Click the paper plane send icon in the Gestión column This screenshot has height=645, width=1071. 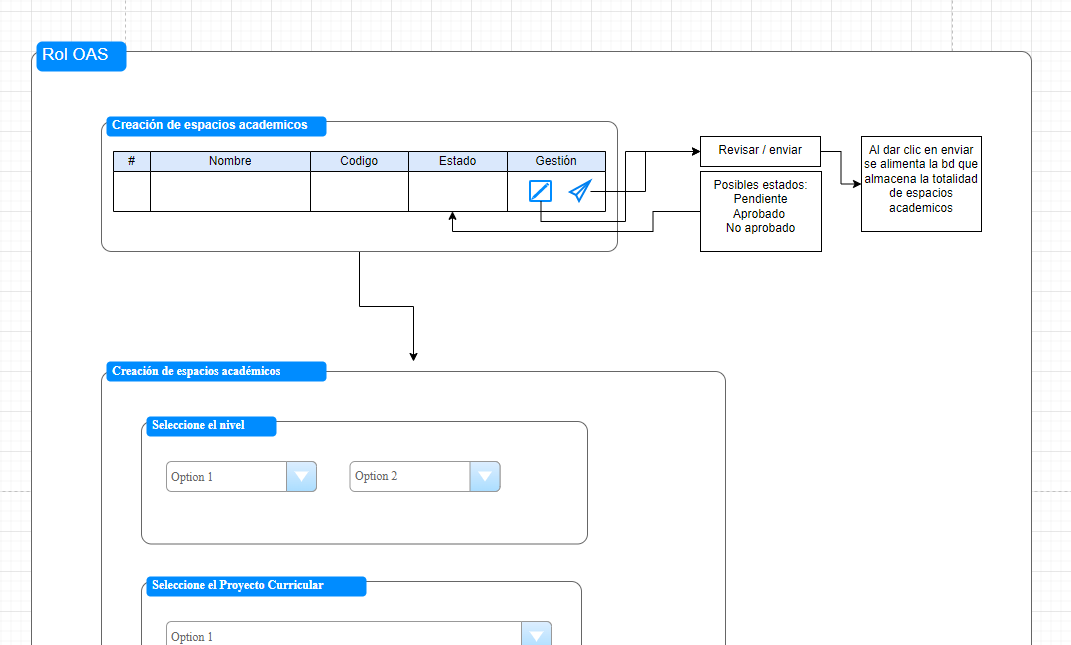click(x=580, y=190)
